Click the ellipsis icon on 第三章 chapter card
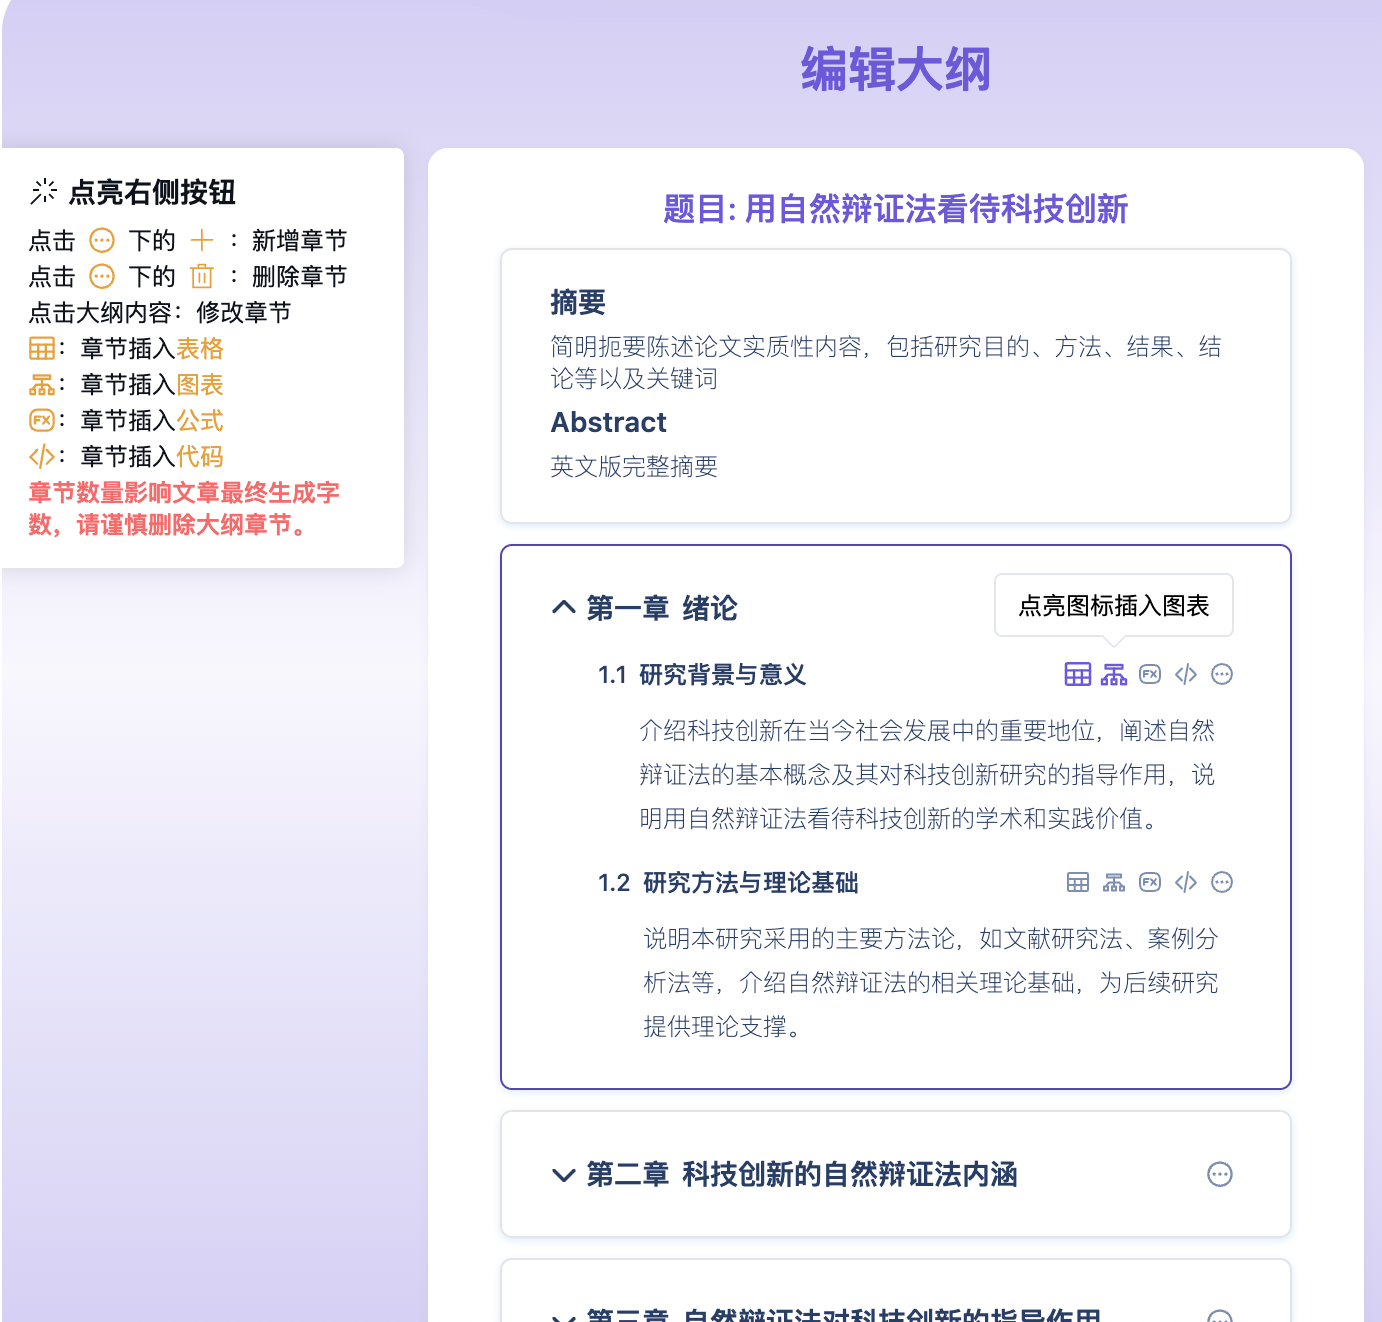This screenshot has height=1322, width=1382. tap(1221, 1318)
